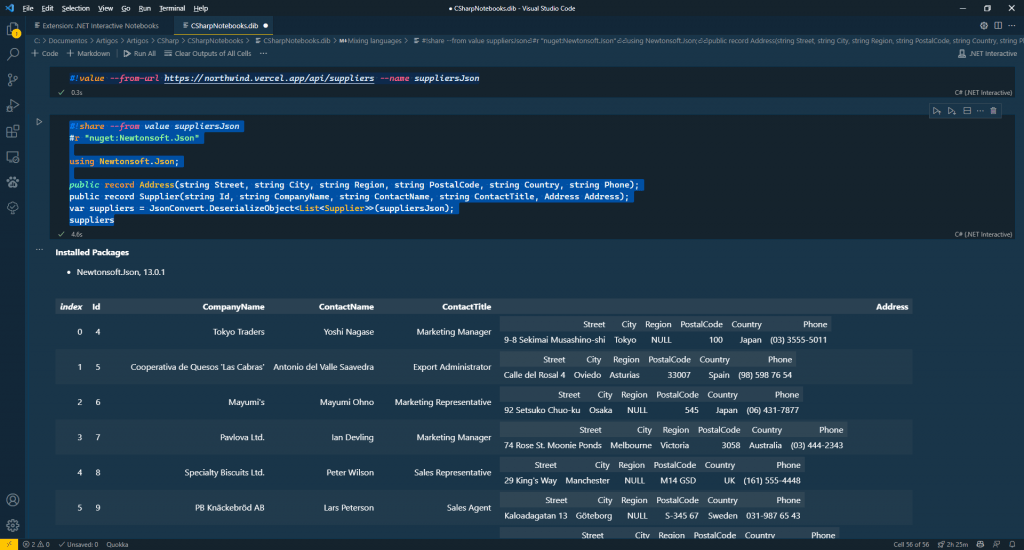Change second cell language C# (.NET Interactive)
Screen dimensions: 1024x550
pos(983,235)
